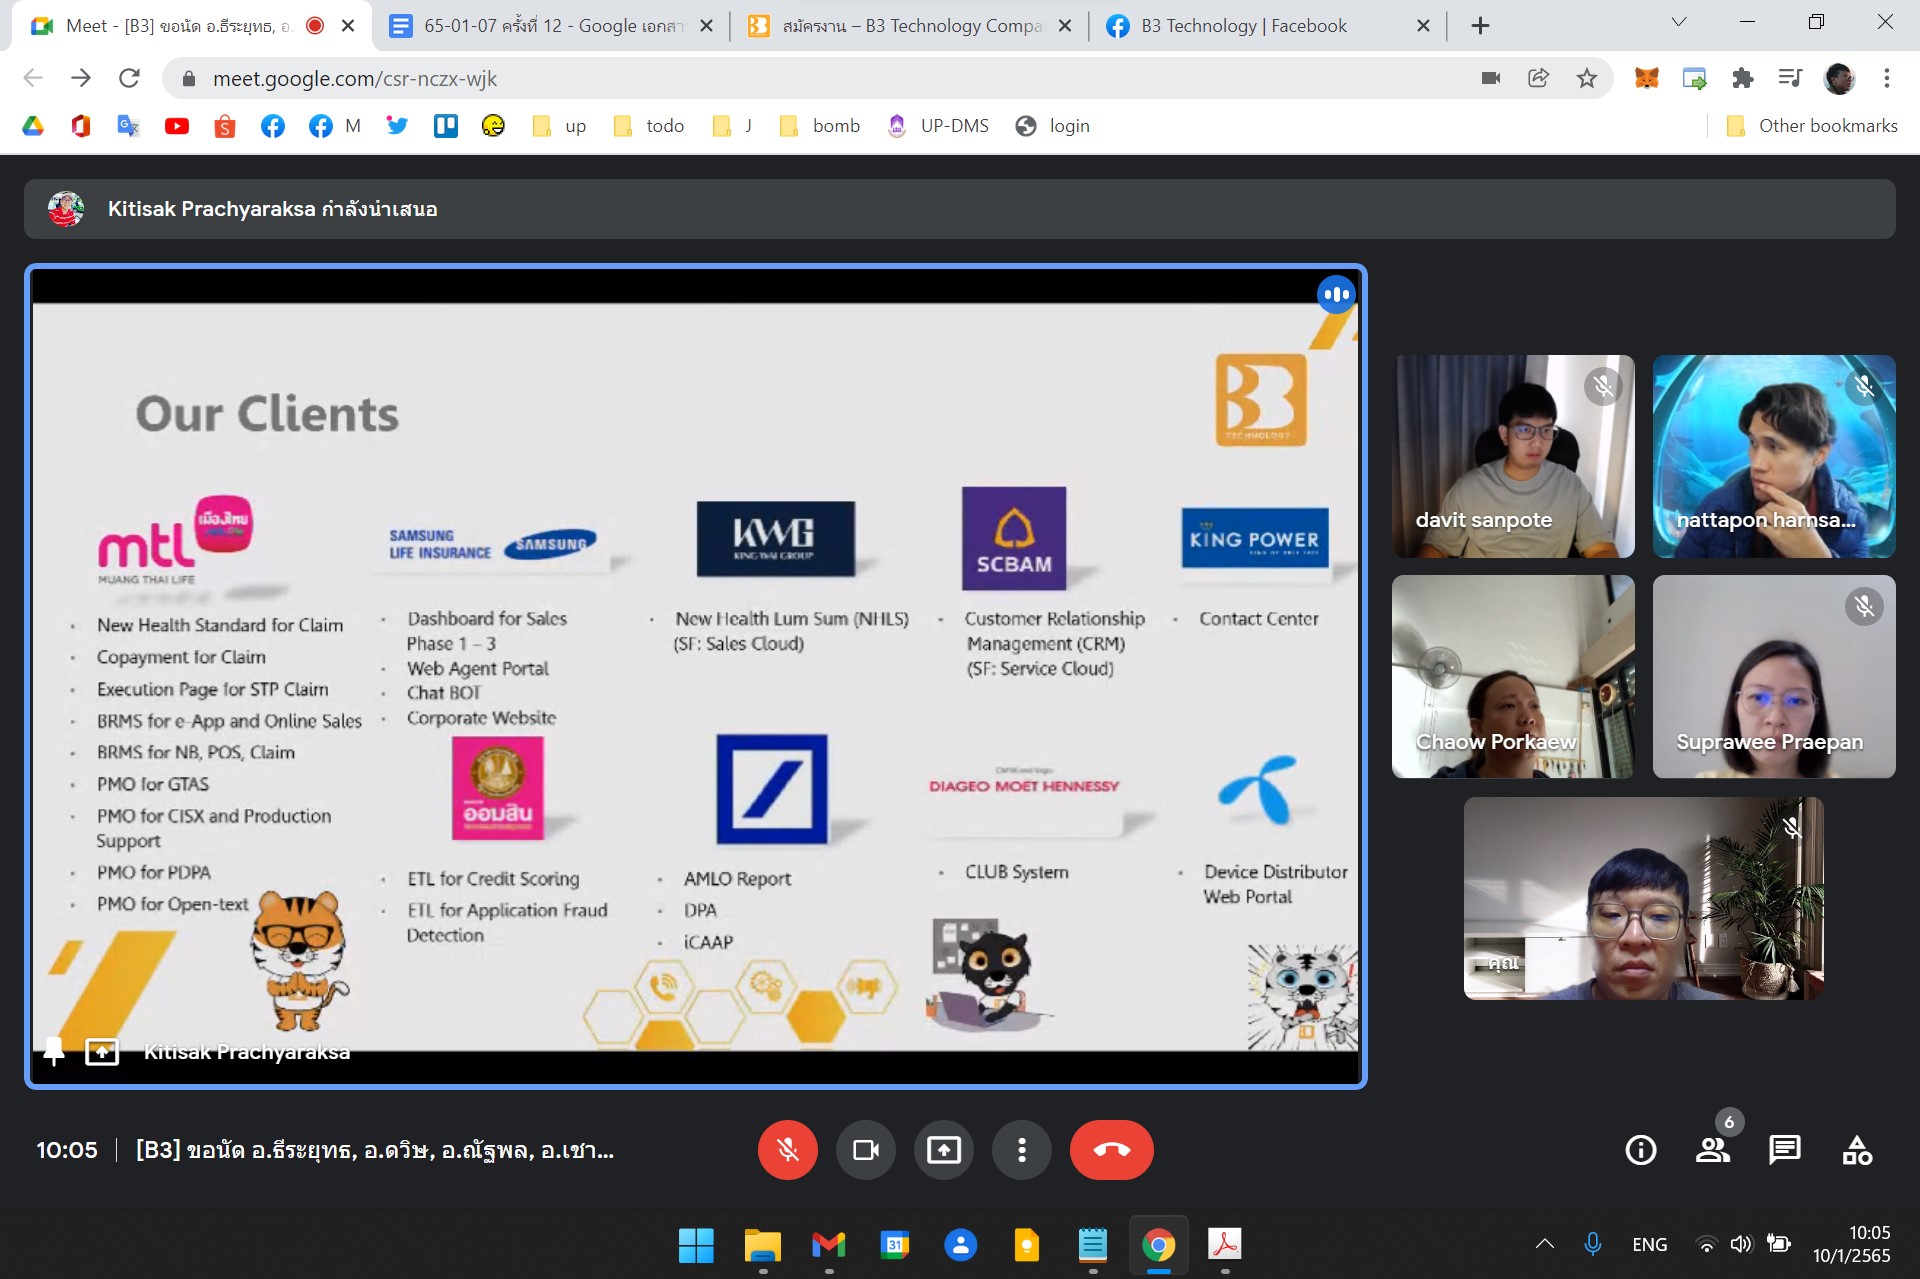This screenshot has height=1279, width=1920.
Task: Open Other bookmarks folder
Action: pos(1811,126)
